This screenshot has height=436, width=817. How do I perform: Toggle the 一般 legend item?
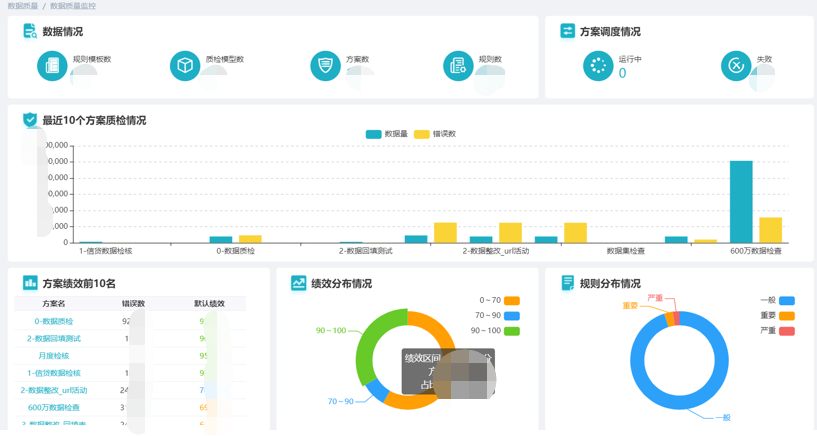777,301
